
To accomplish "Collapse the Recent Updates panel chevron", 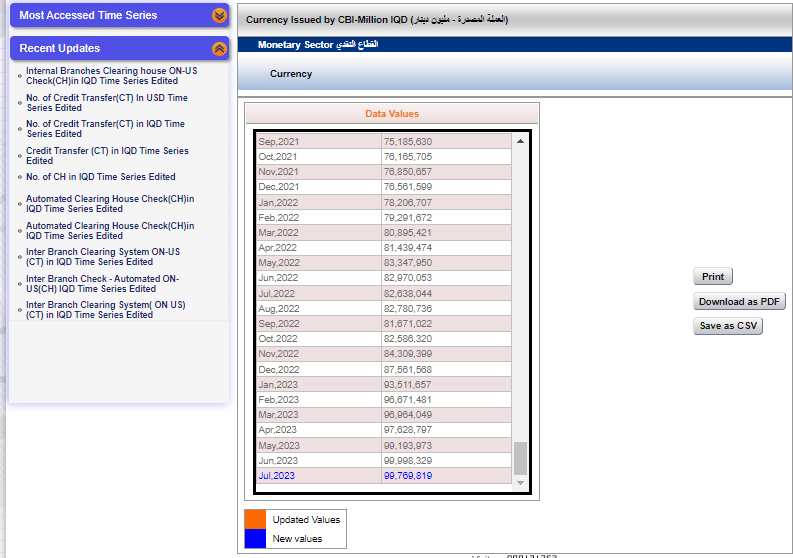I will (x=219, y=48).
